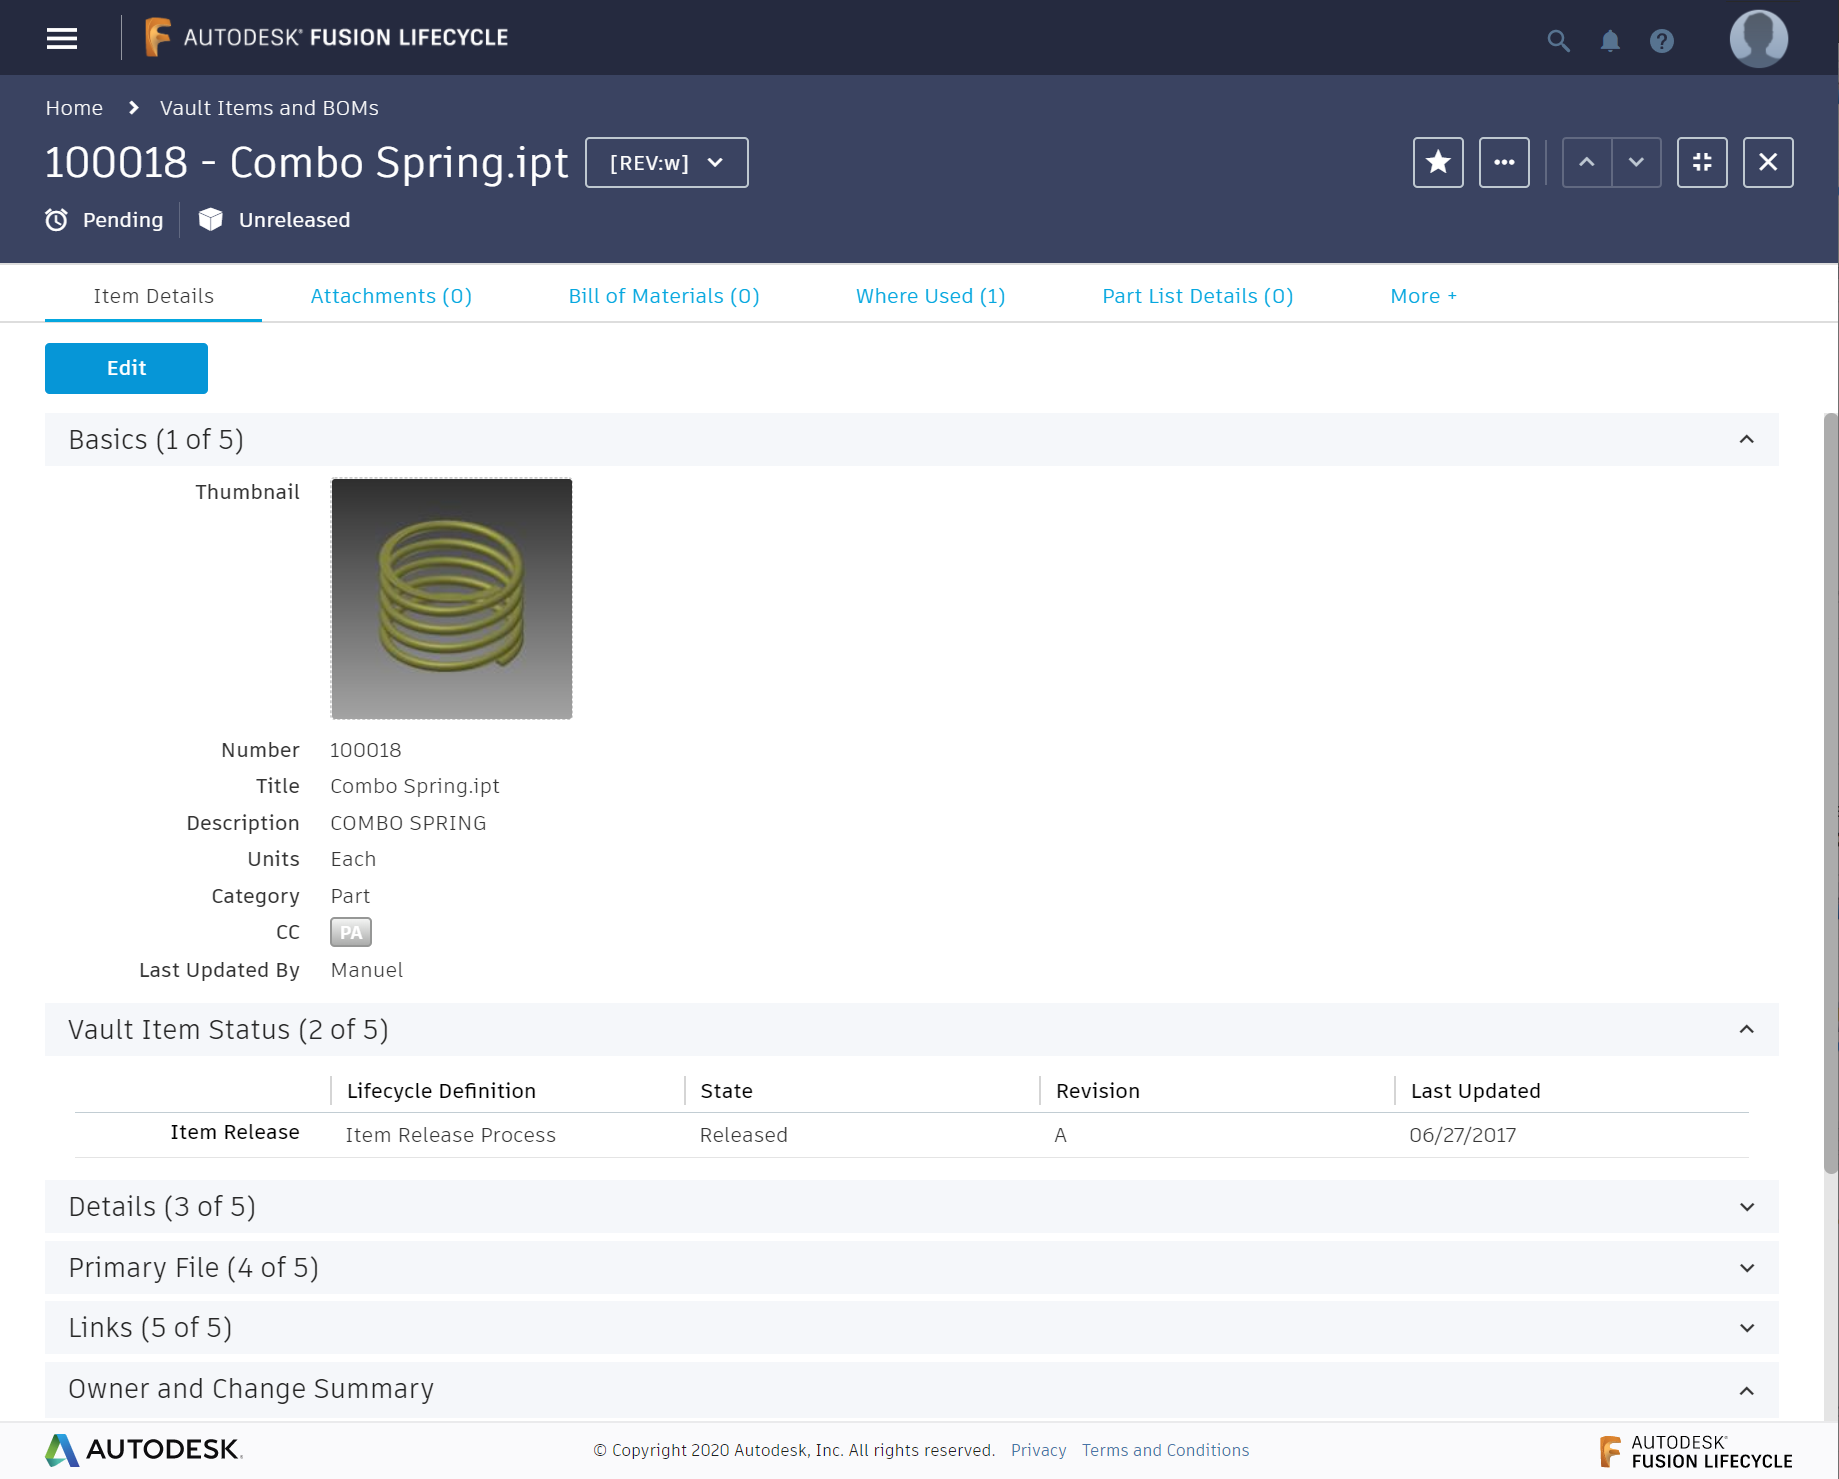Expand the Primary File (4 of 5) section
The image size is (1839, 1479).
[x=1746, y=1268]
